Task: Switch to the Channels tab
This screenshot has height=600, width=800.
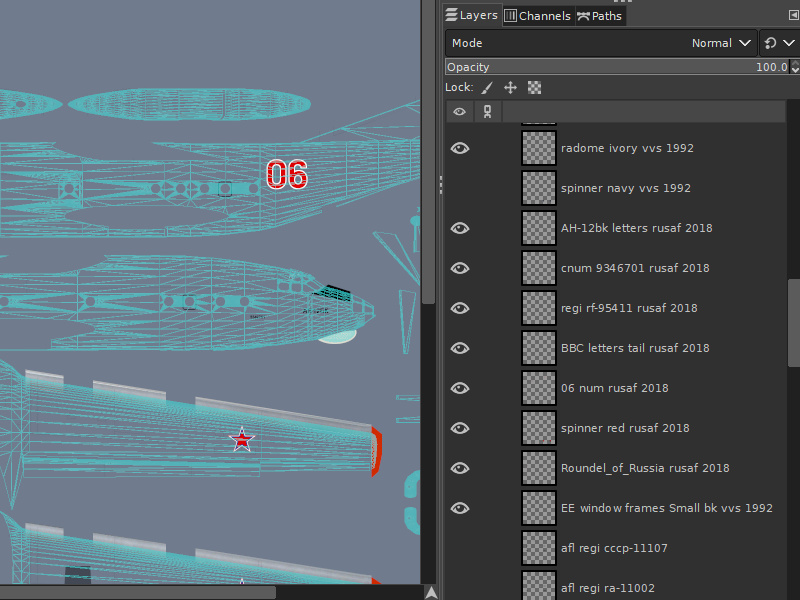Action: pos(537,15)
